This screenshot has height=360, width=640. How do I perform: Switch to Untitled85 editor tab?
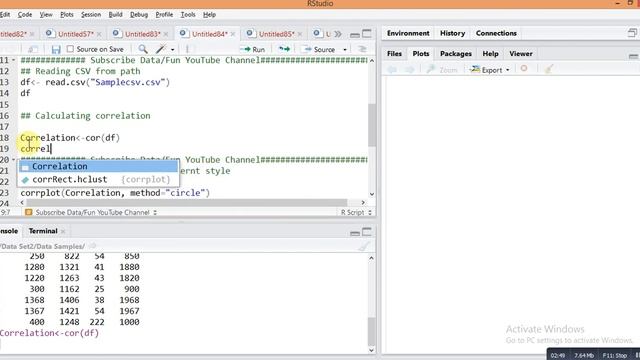tap(276, 34)
